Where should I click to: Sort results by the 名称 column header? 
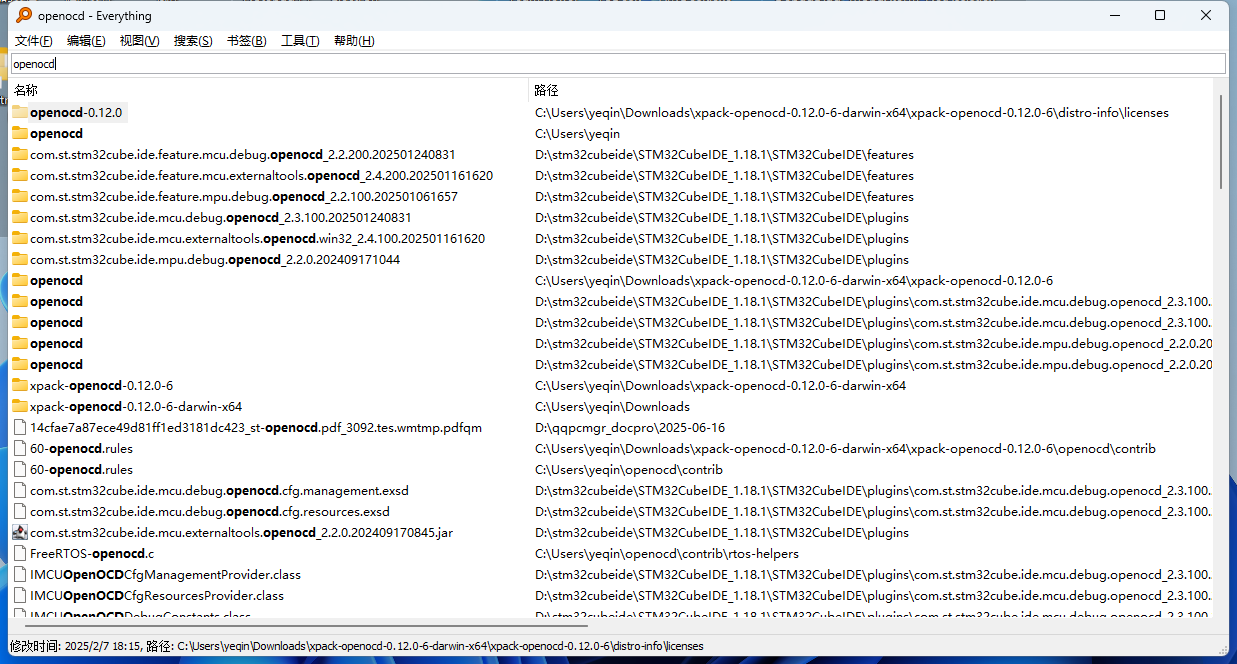tap(268, 90)
